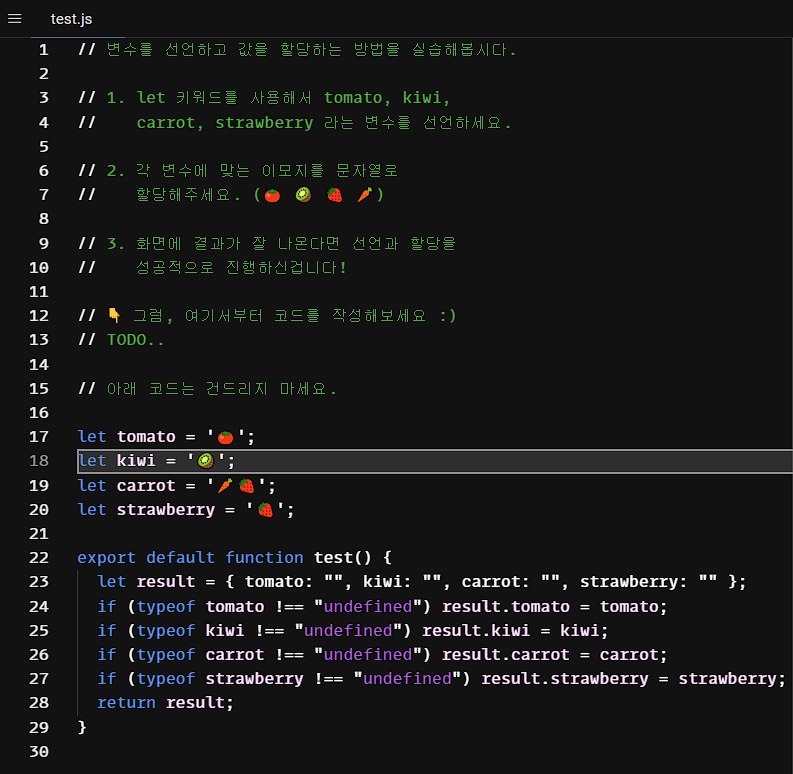Click line number 22 in gutter
This screenshot has height=774, width=793.
(39, 557)
